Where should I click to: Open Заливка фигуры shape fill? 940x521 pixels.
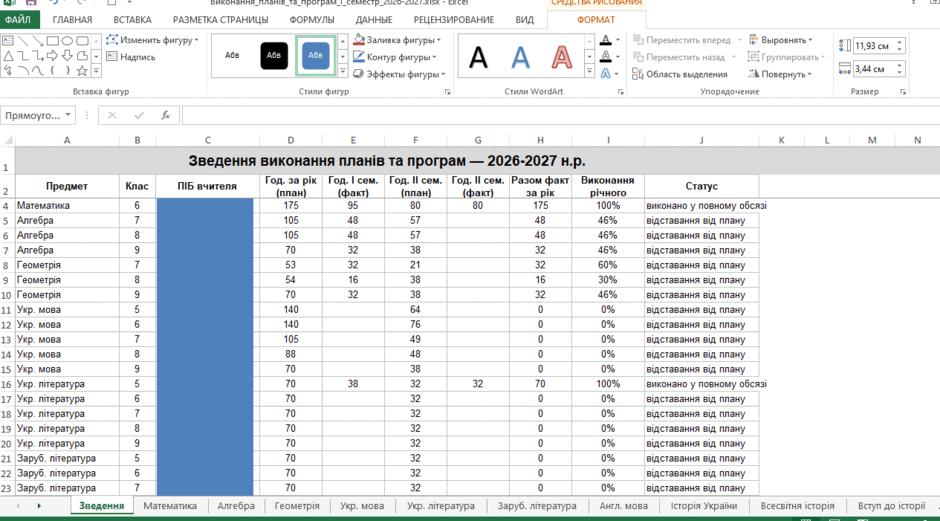(397, 40)
